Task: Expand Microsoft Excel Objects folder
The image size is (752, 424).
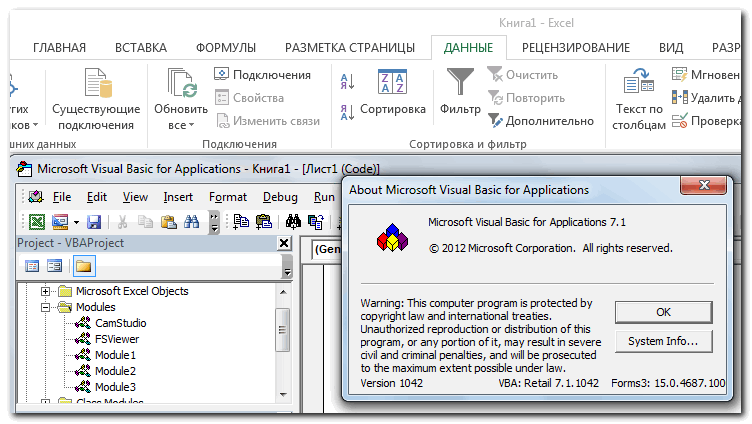Action: tap(45, 291)
